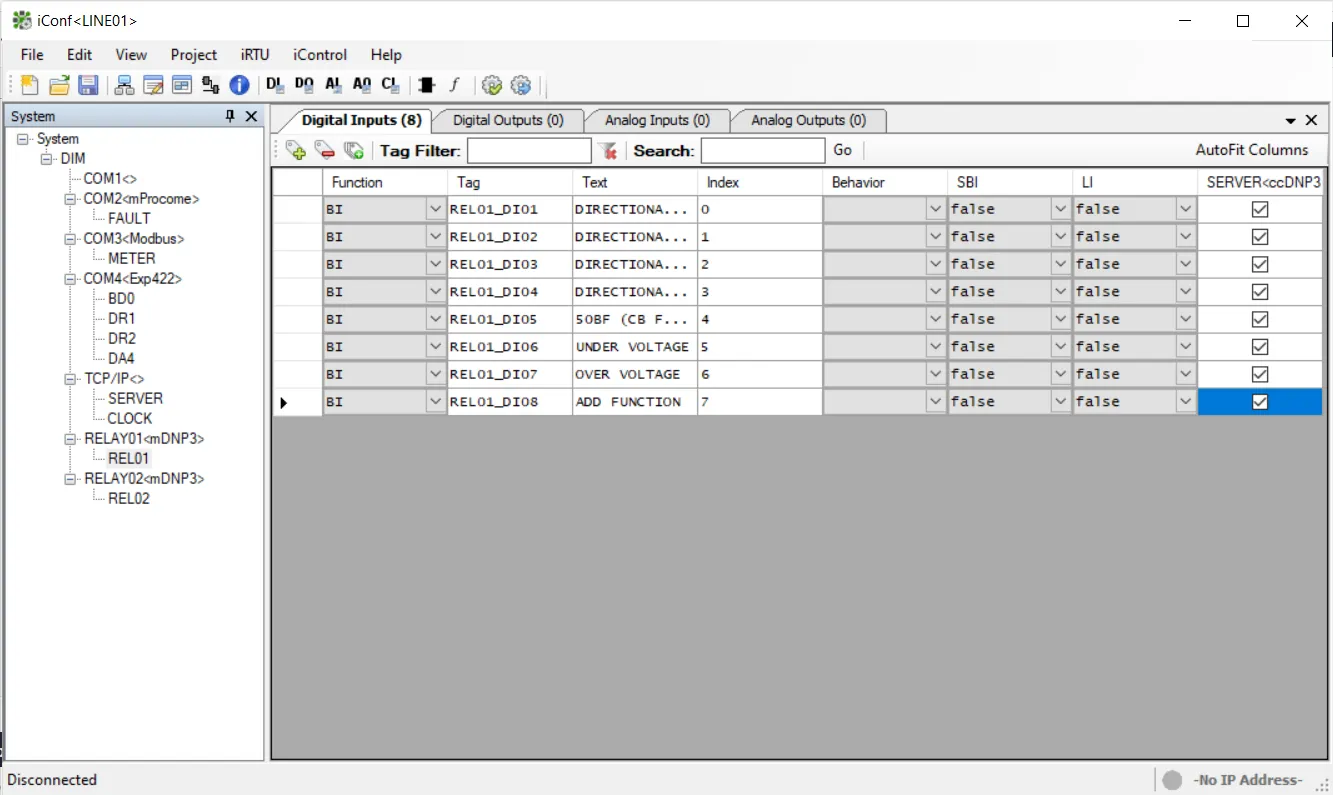
Task: Click the gear with green check icon
Action: tap(491, 85)
